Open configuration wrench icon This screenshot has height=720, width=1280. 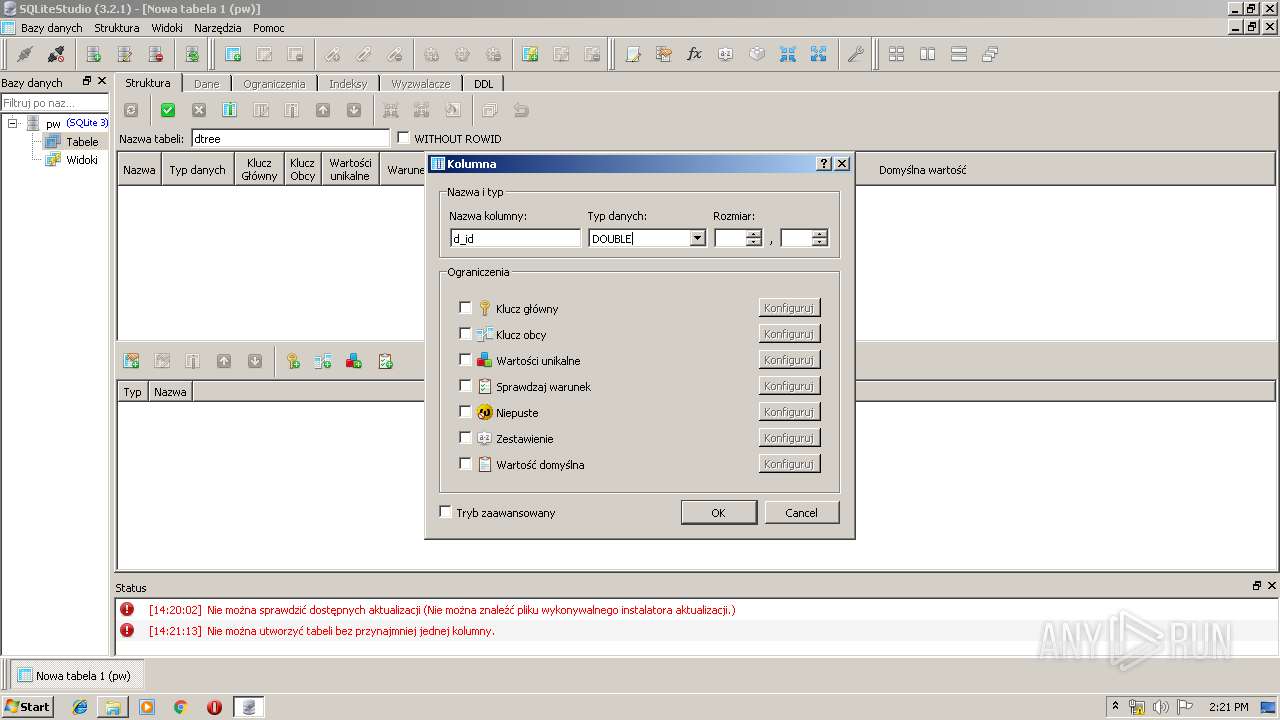855,54
